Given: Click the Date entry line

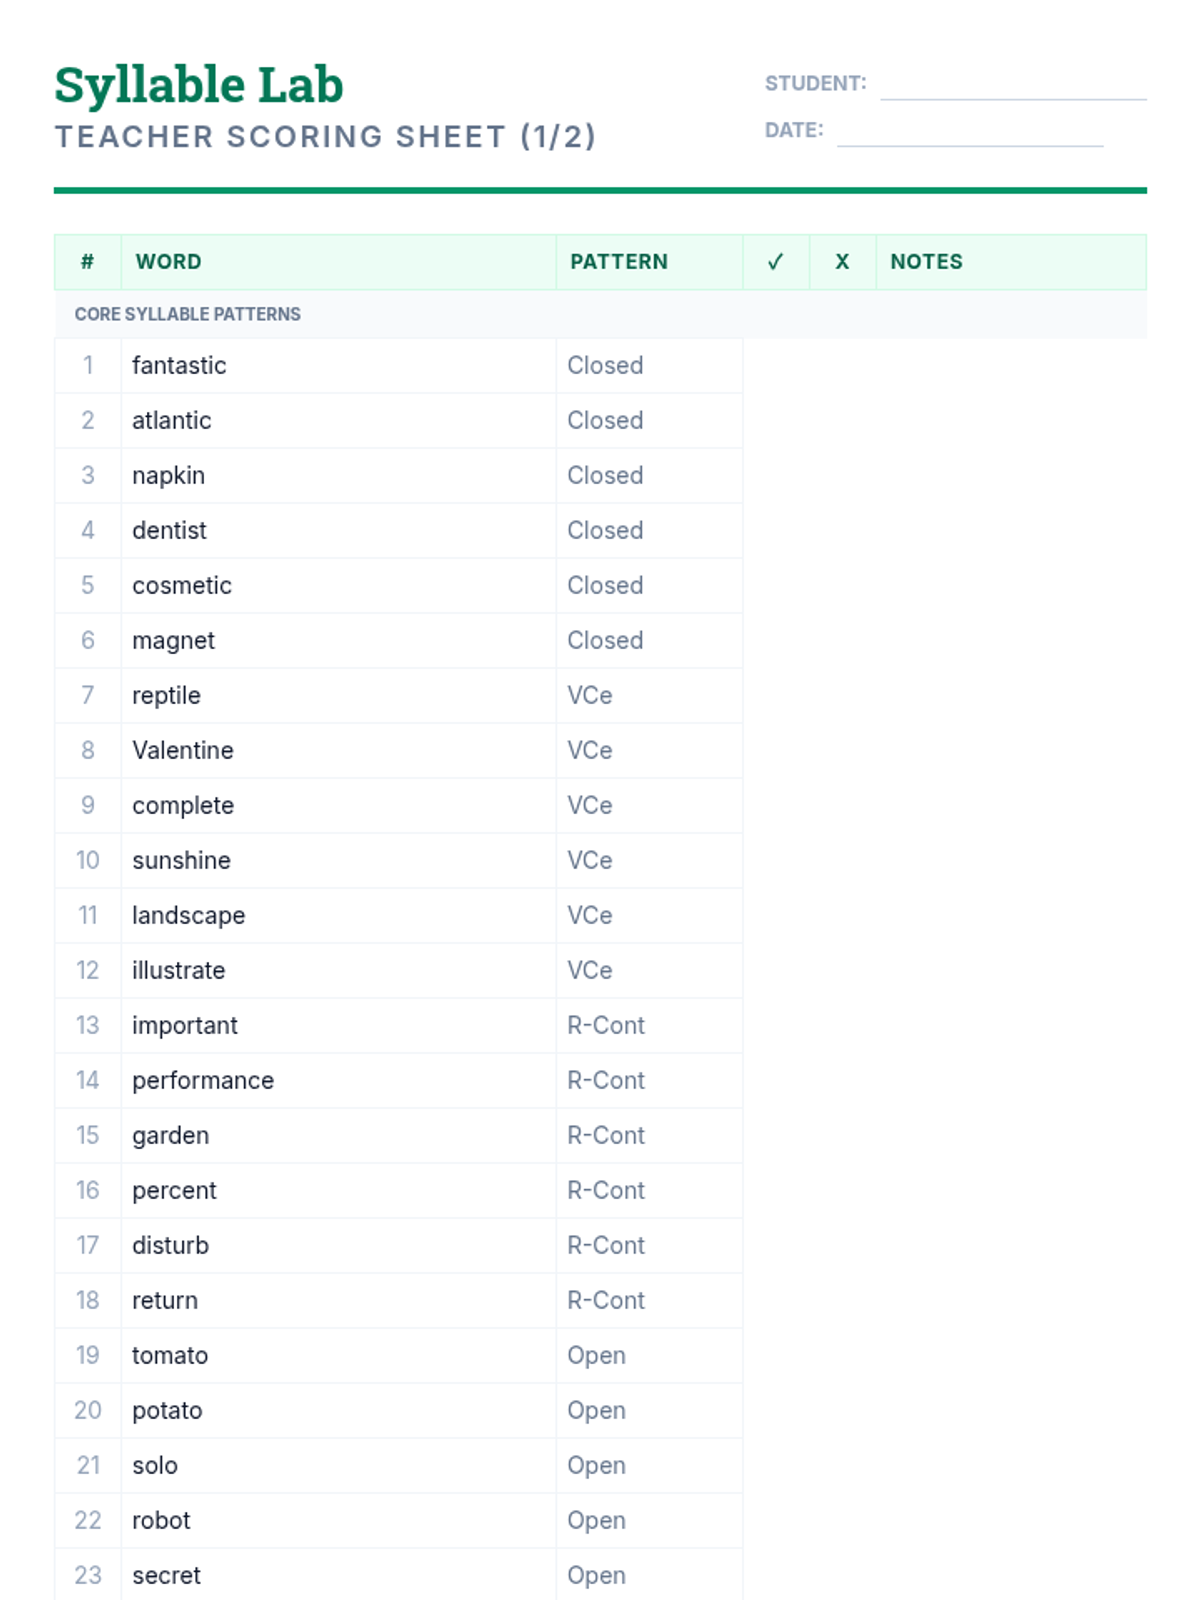Looking at the screenshot, I should pos(969,135).
